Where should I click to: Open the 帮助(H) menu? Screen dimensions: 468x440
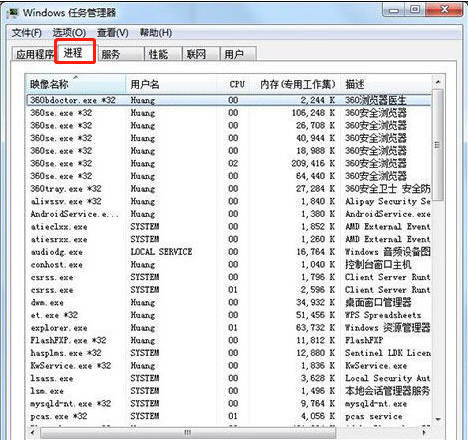pyautogui.click(x=156, y=33)
